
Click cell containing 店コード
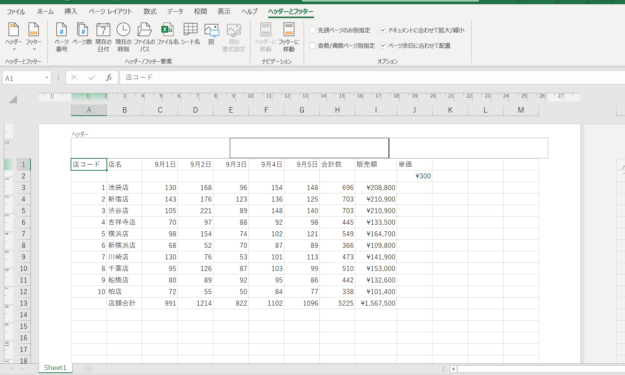coord(89,164)
